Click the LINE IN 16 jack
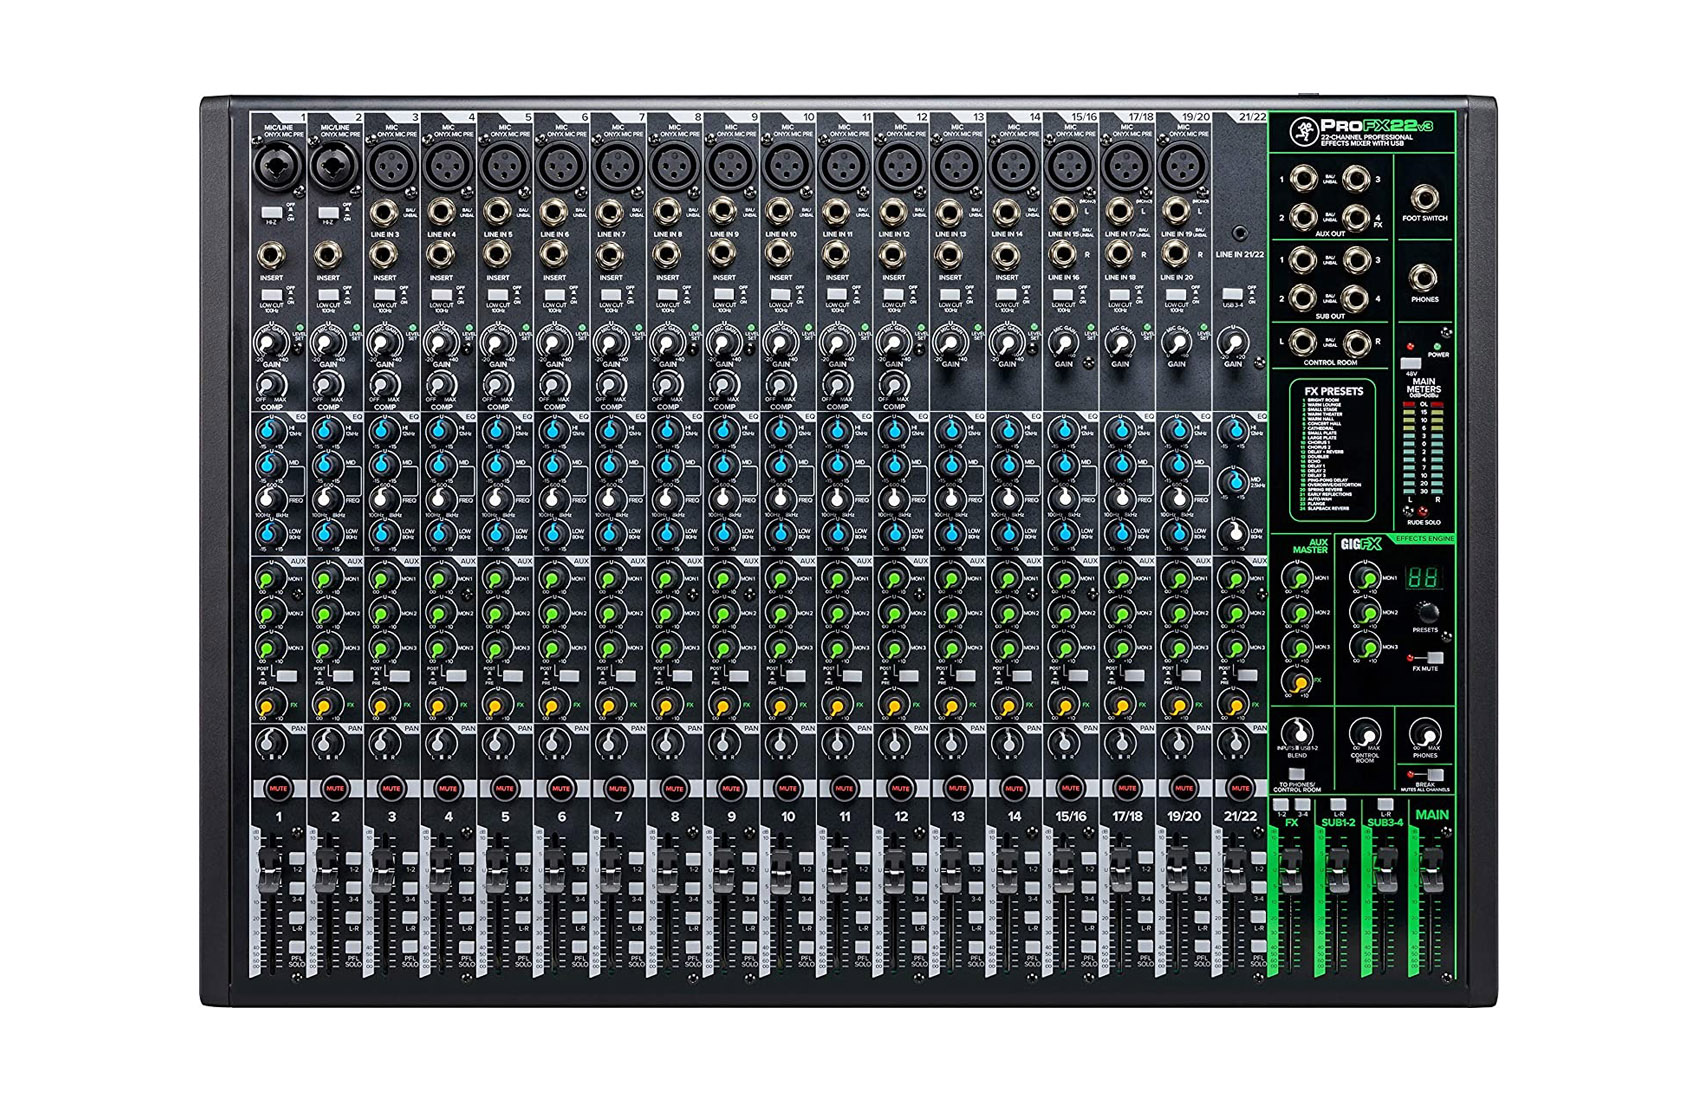The image size is (1698, 1101). pyautogui.click(x=1062, y=255)
